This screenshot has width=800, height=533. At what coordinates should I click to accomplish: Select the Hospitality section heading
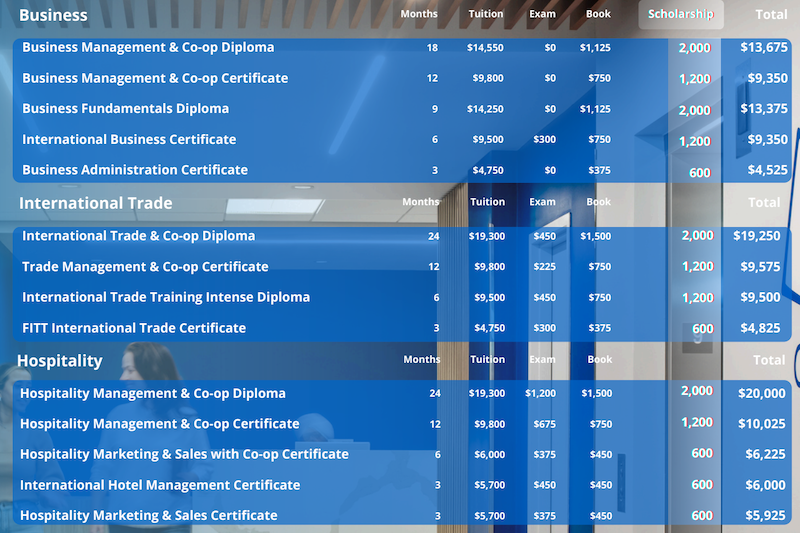(60, 361)
